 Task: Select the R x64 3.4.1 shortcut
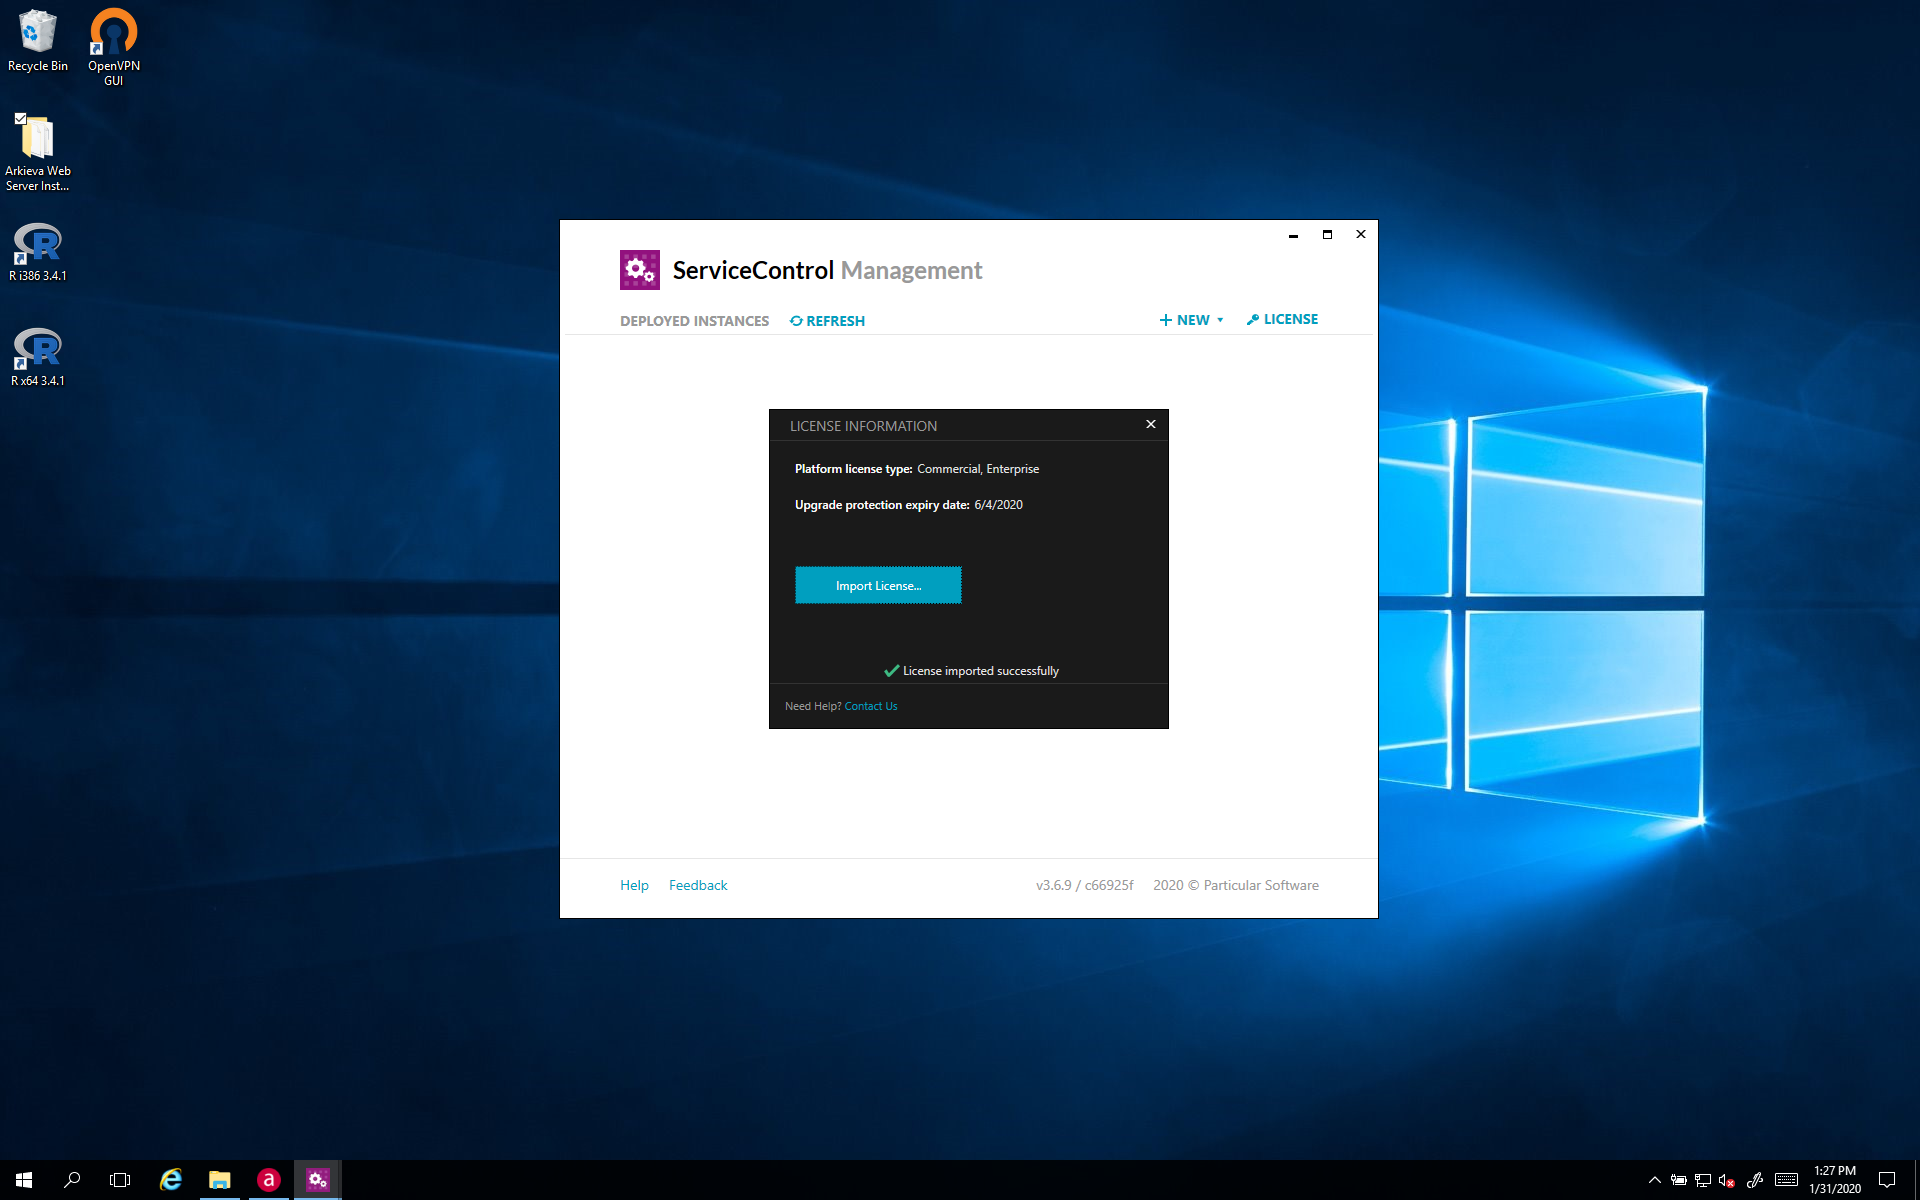[38, 357]
